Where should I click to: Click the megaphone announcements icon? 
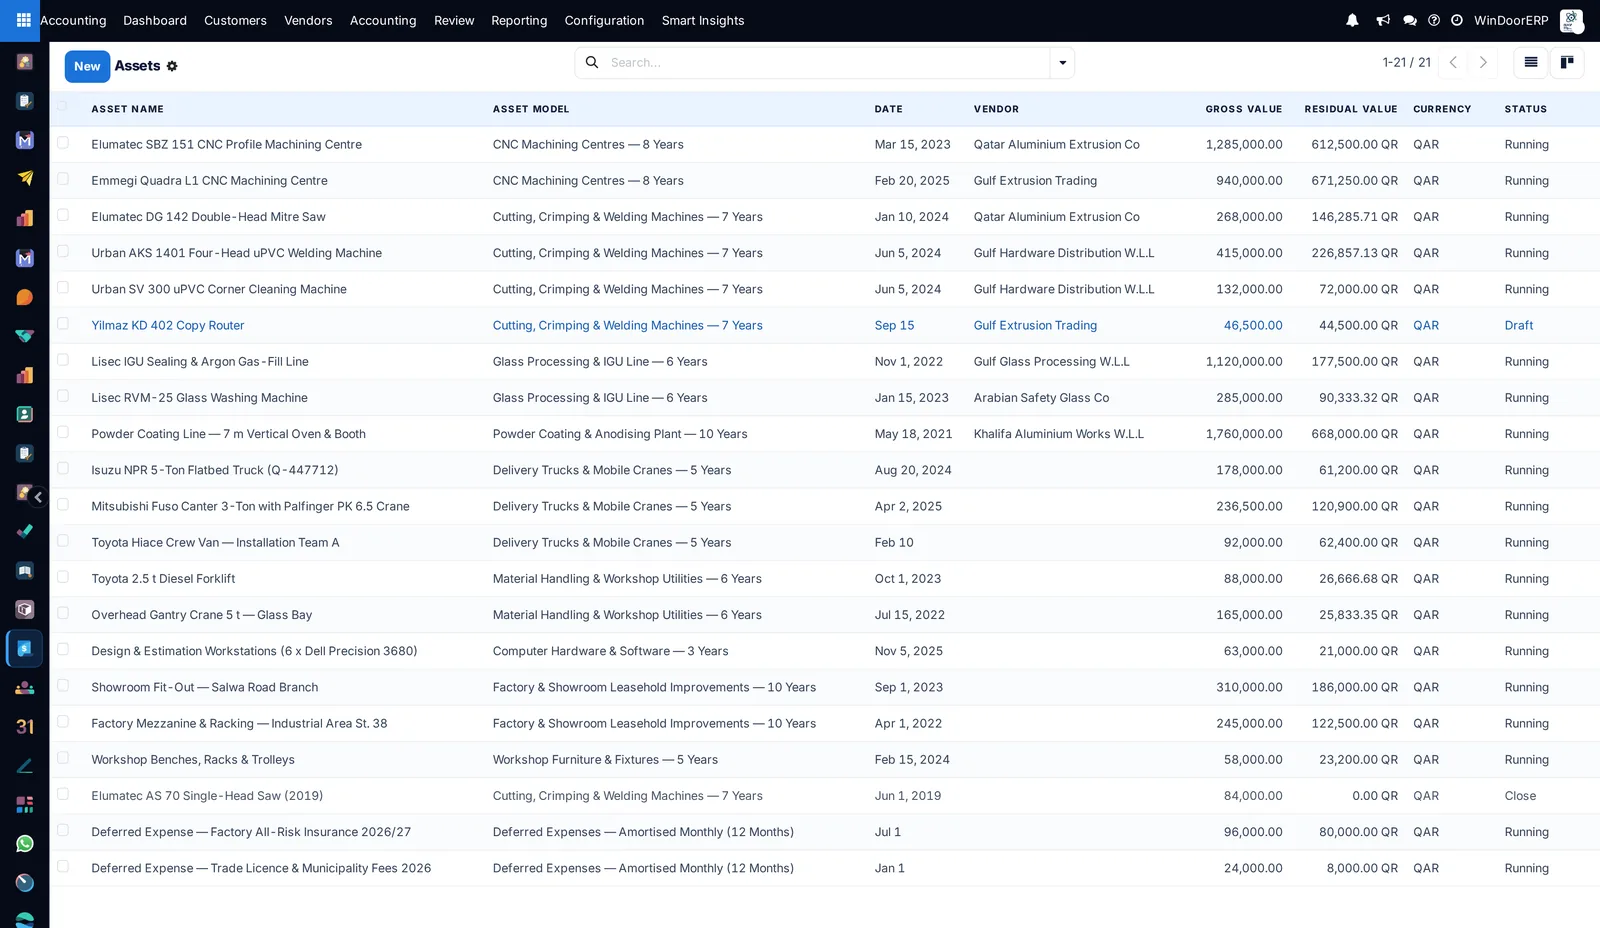[1383, 20]
